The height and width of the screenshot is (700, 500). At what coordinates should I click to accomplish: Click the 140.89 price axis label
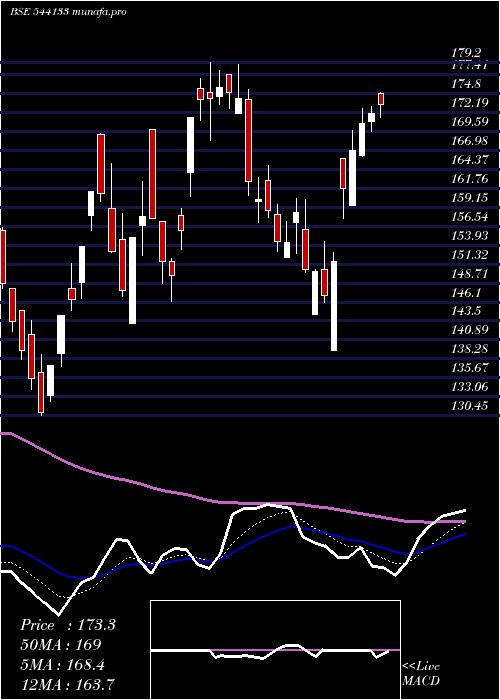[469, 330]
